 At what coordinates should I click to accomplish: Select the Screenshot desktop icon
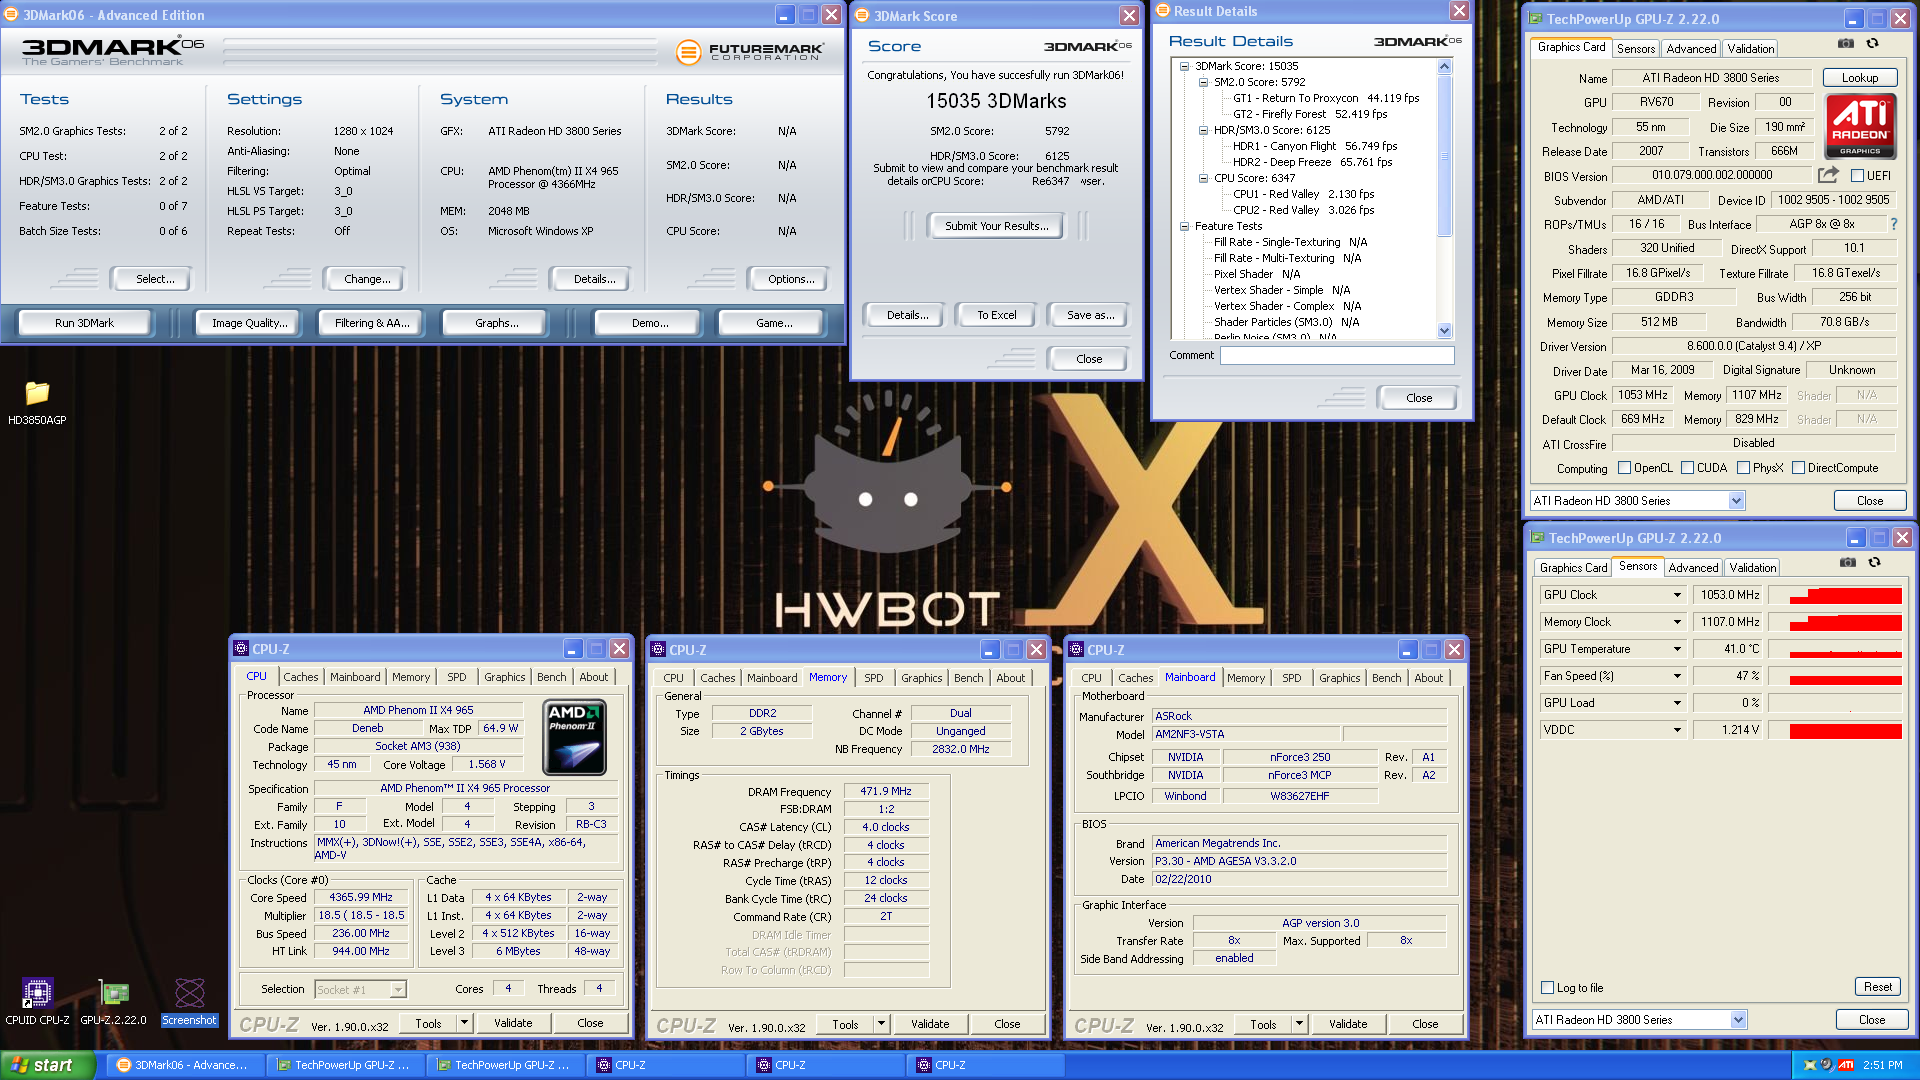[x=189, y=1002]
